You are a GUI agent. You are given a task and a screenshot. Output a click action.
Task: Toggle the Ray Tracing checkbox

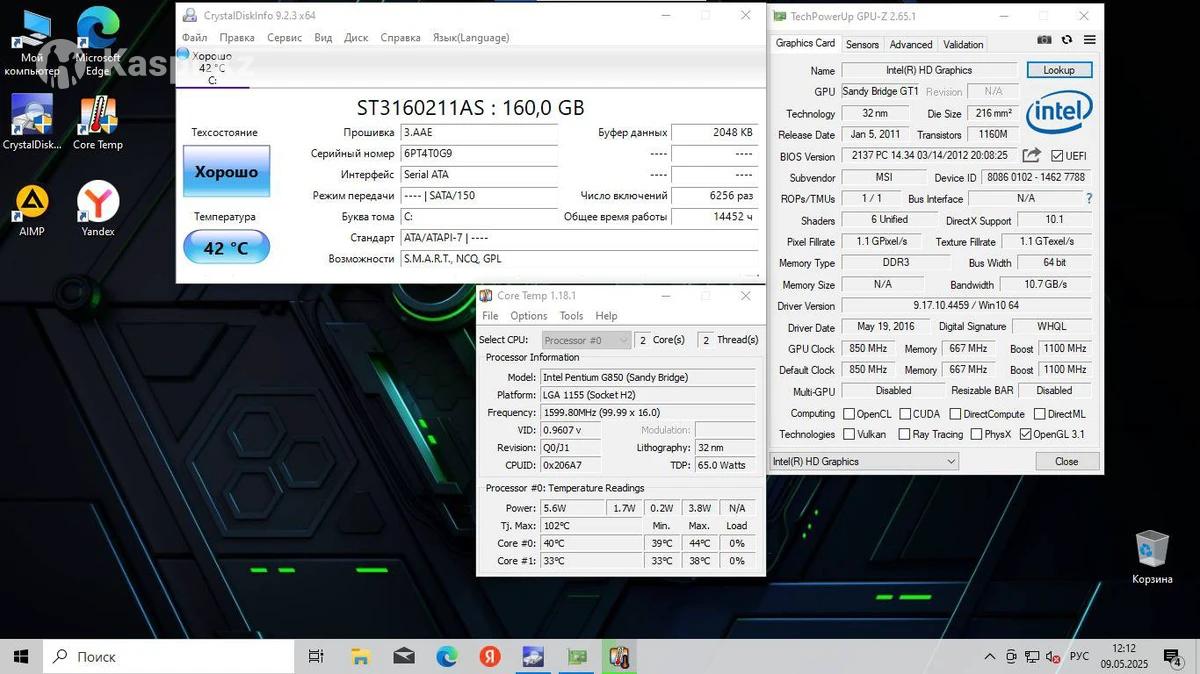905,434
